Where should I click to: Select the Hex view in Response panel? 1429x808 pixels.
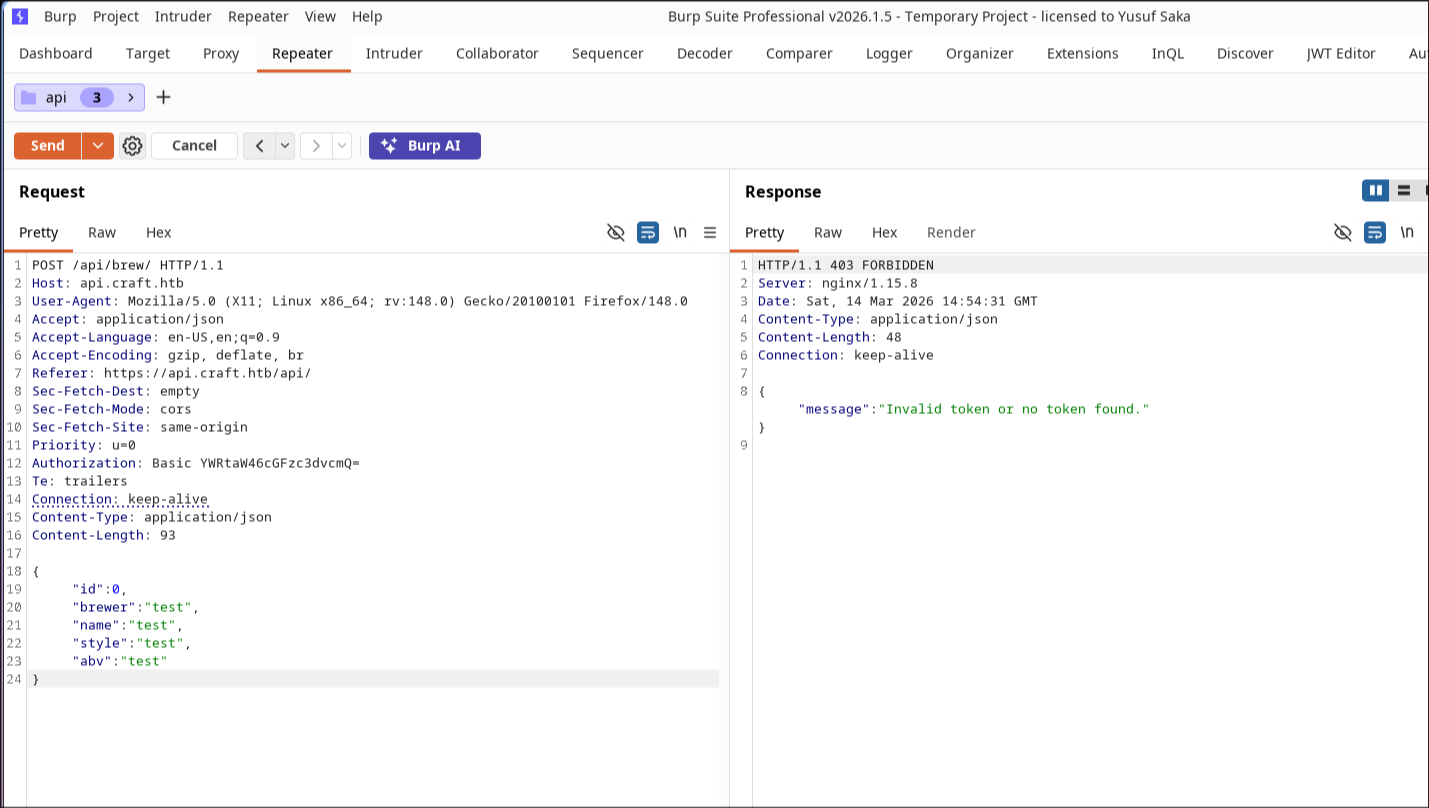(885, 232)
